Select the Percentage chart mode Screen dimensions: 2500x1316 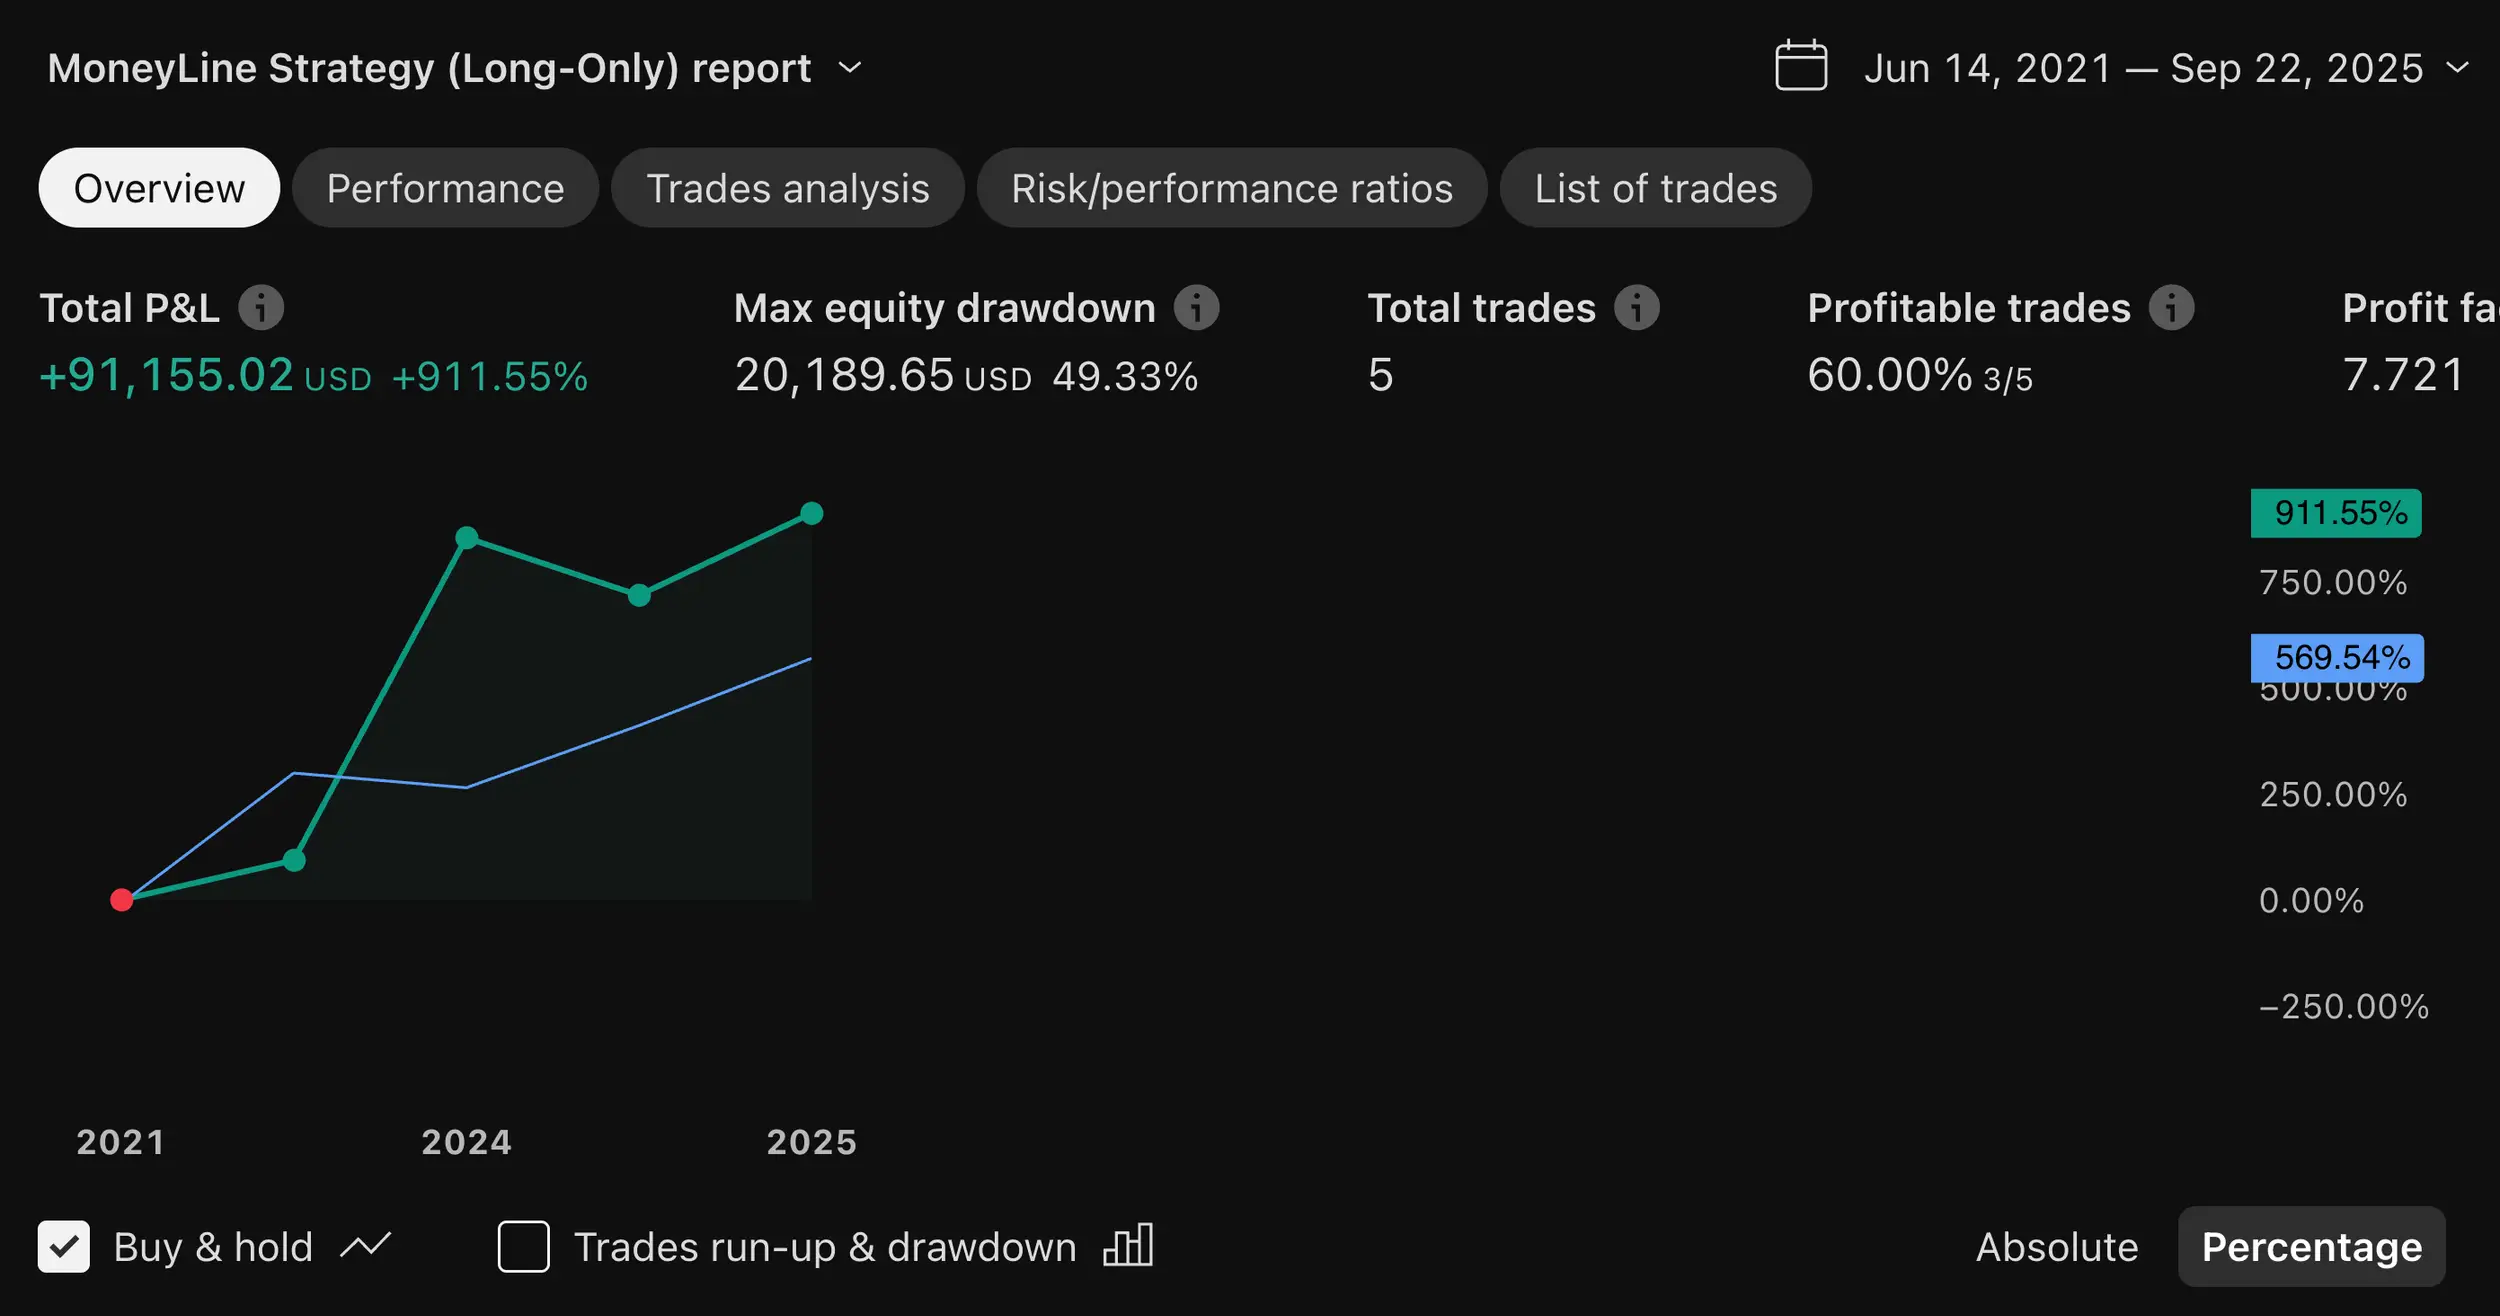2311,1247
